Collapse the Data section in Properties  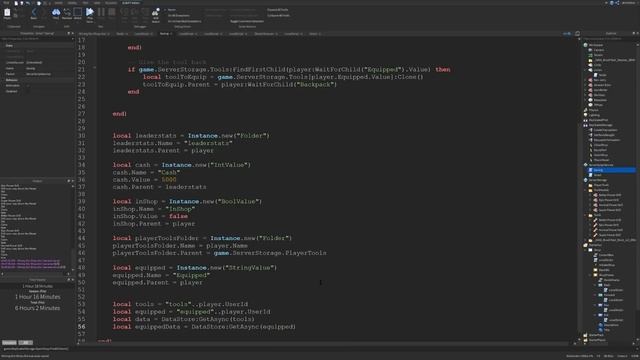point(9,45)
